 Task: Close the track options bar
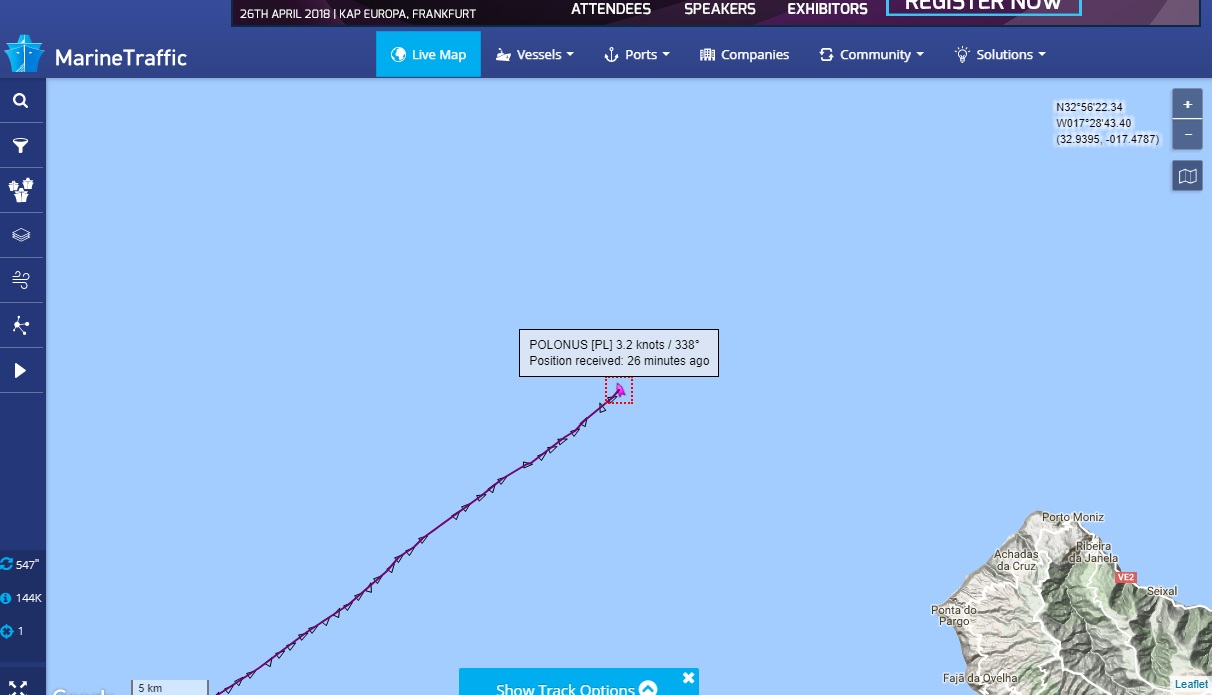[x=688, y=678]
